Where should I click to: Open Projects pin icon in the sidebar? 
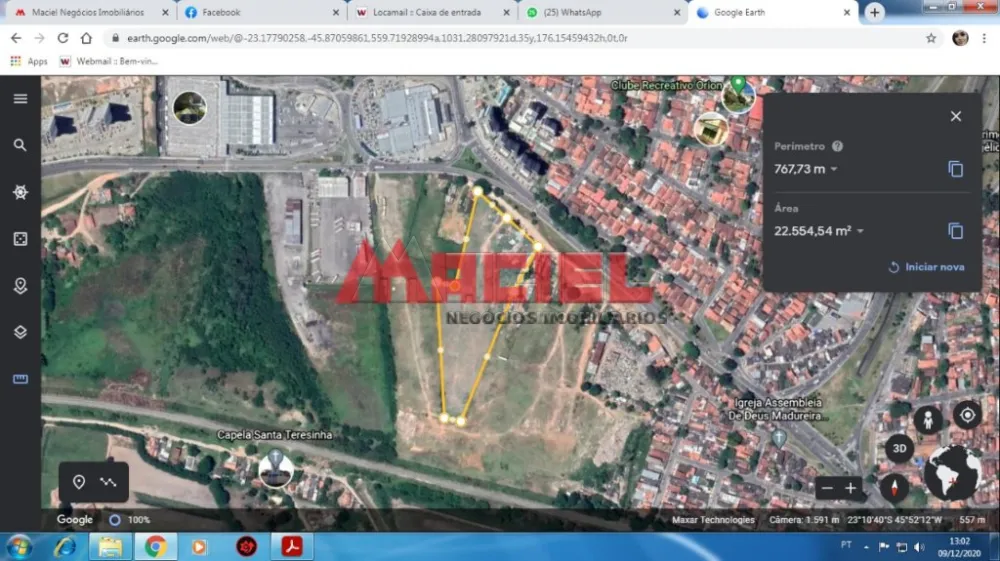pyautogui.click(x=20, y=286)
